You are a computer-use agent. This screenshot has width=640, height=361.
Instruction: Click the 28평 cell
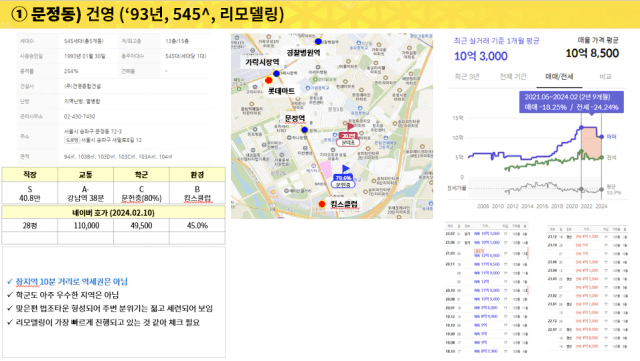30,225
